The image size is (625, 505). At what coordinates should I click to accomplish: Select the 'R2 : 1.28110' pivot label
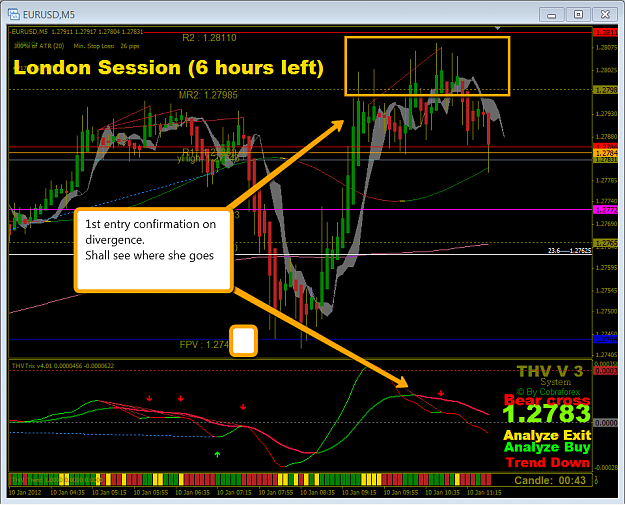click(x=209, y=38)
